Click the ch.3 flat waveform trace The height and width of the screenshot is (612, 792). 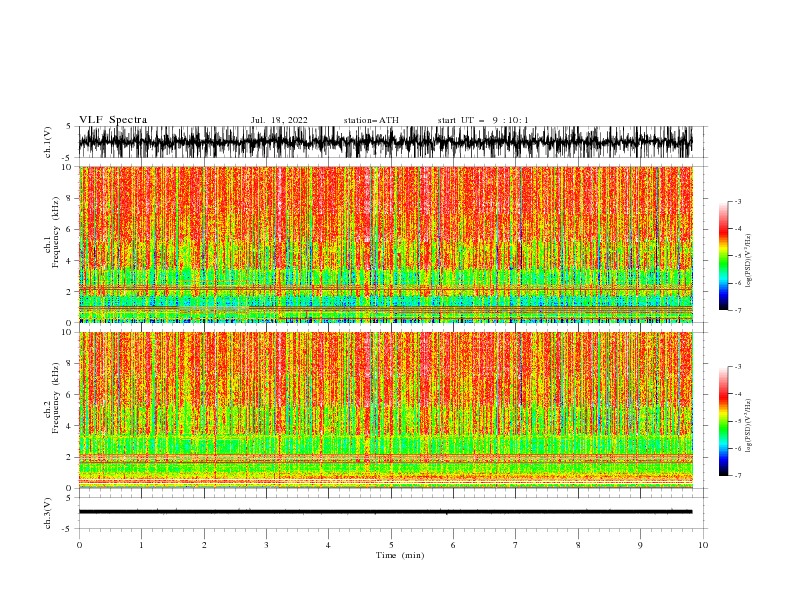pyautogui.click(x=385, y=512)
